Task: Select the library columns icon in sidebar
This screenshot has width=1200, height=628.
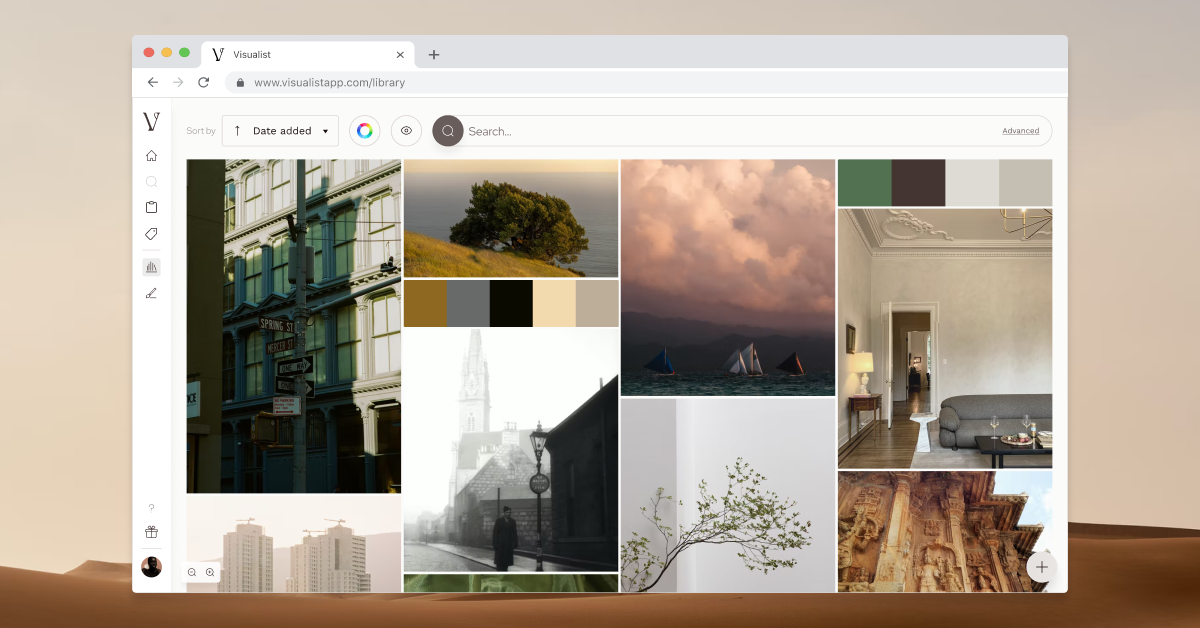Action: coord(151,267)
